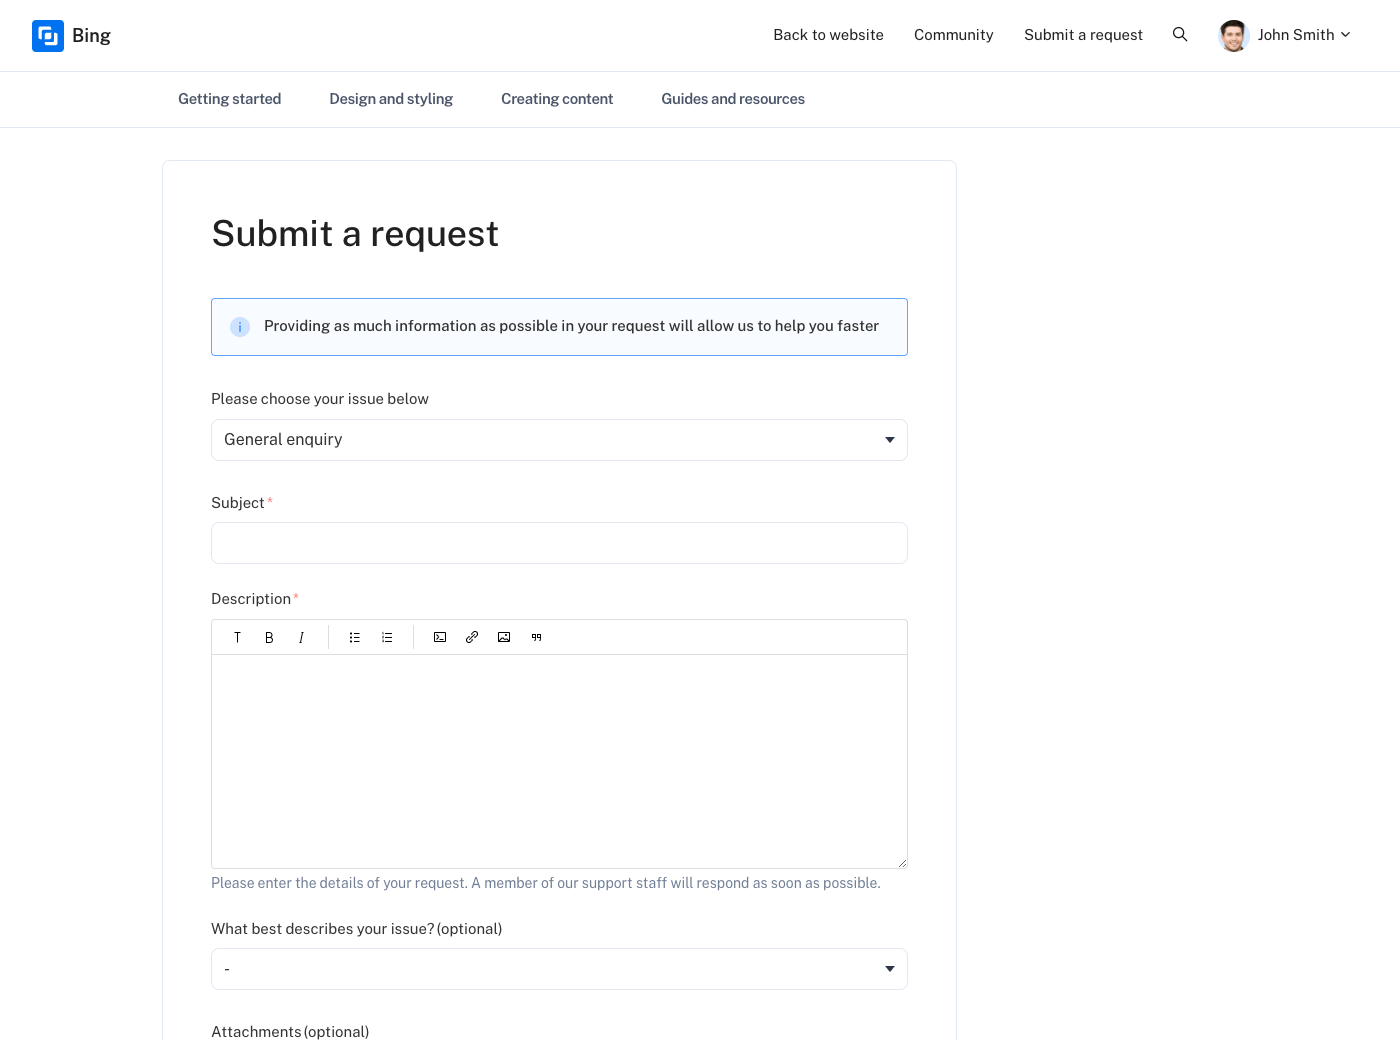
Task: Focus the Subject input field
Action: [x=559, y=543]
